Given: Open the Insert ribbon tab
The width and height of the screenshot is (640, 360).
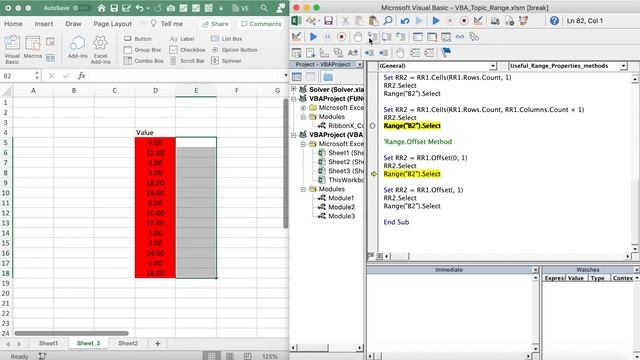Looking at the screenshot, I should [x=44, y=24].
